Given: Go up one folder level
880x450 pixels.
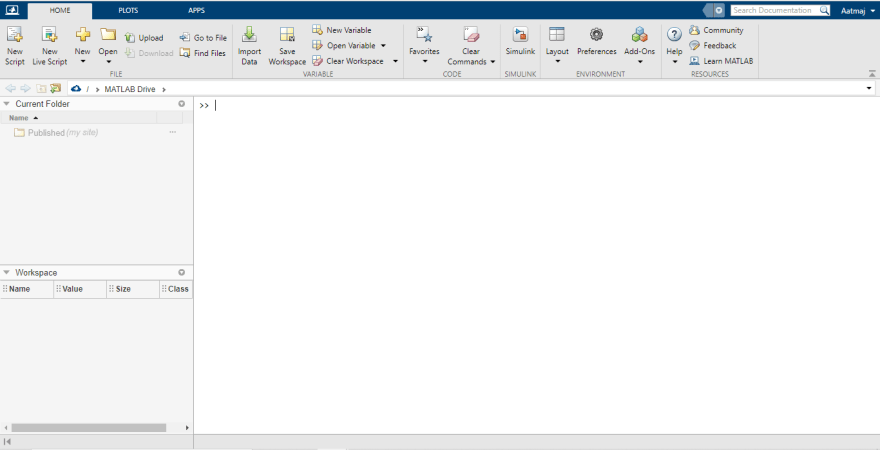Looking at the screenshot, I should coord(40,89).
